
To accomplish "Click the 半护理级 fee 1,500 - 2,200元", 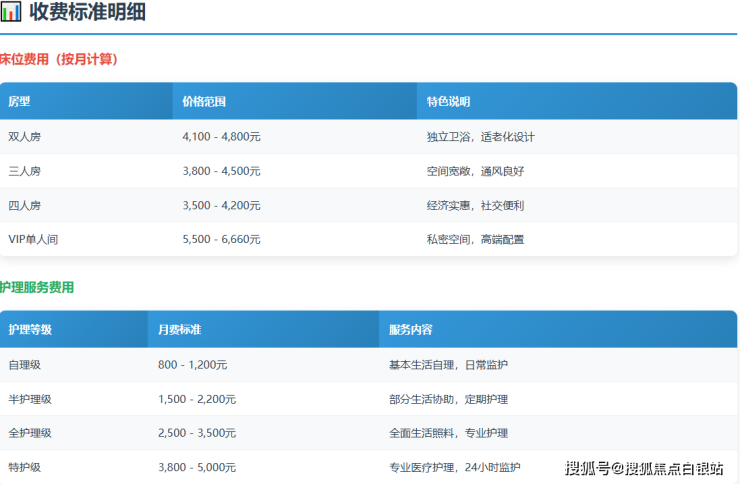I will coord(197,399).
